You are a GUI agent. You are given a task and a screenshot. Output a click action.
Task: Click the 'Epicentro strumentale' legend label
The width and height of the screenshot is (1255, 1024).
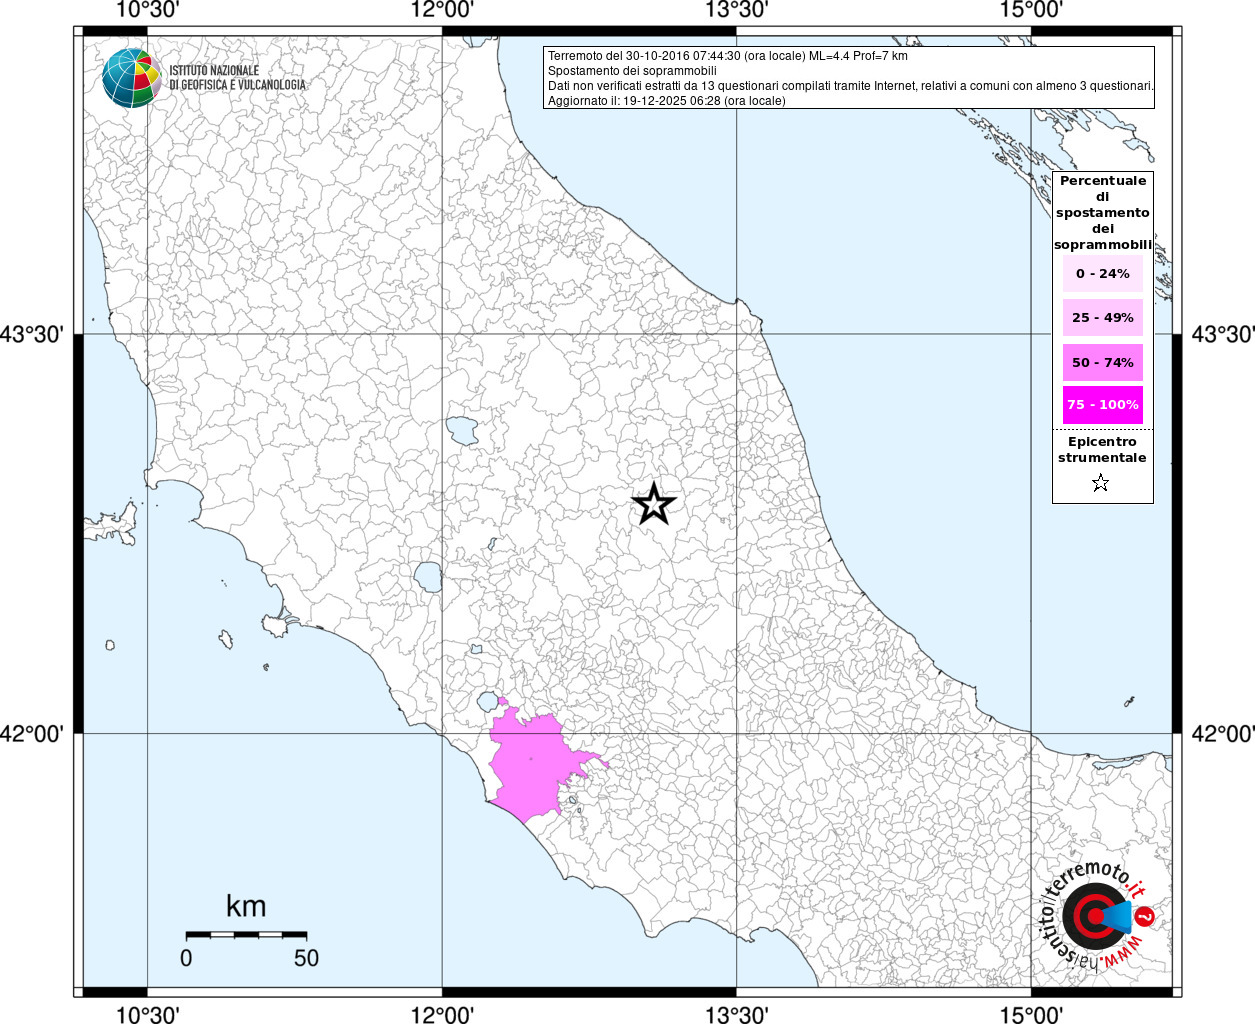[1102, 450]
